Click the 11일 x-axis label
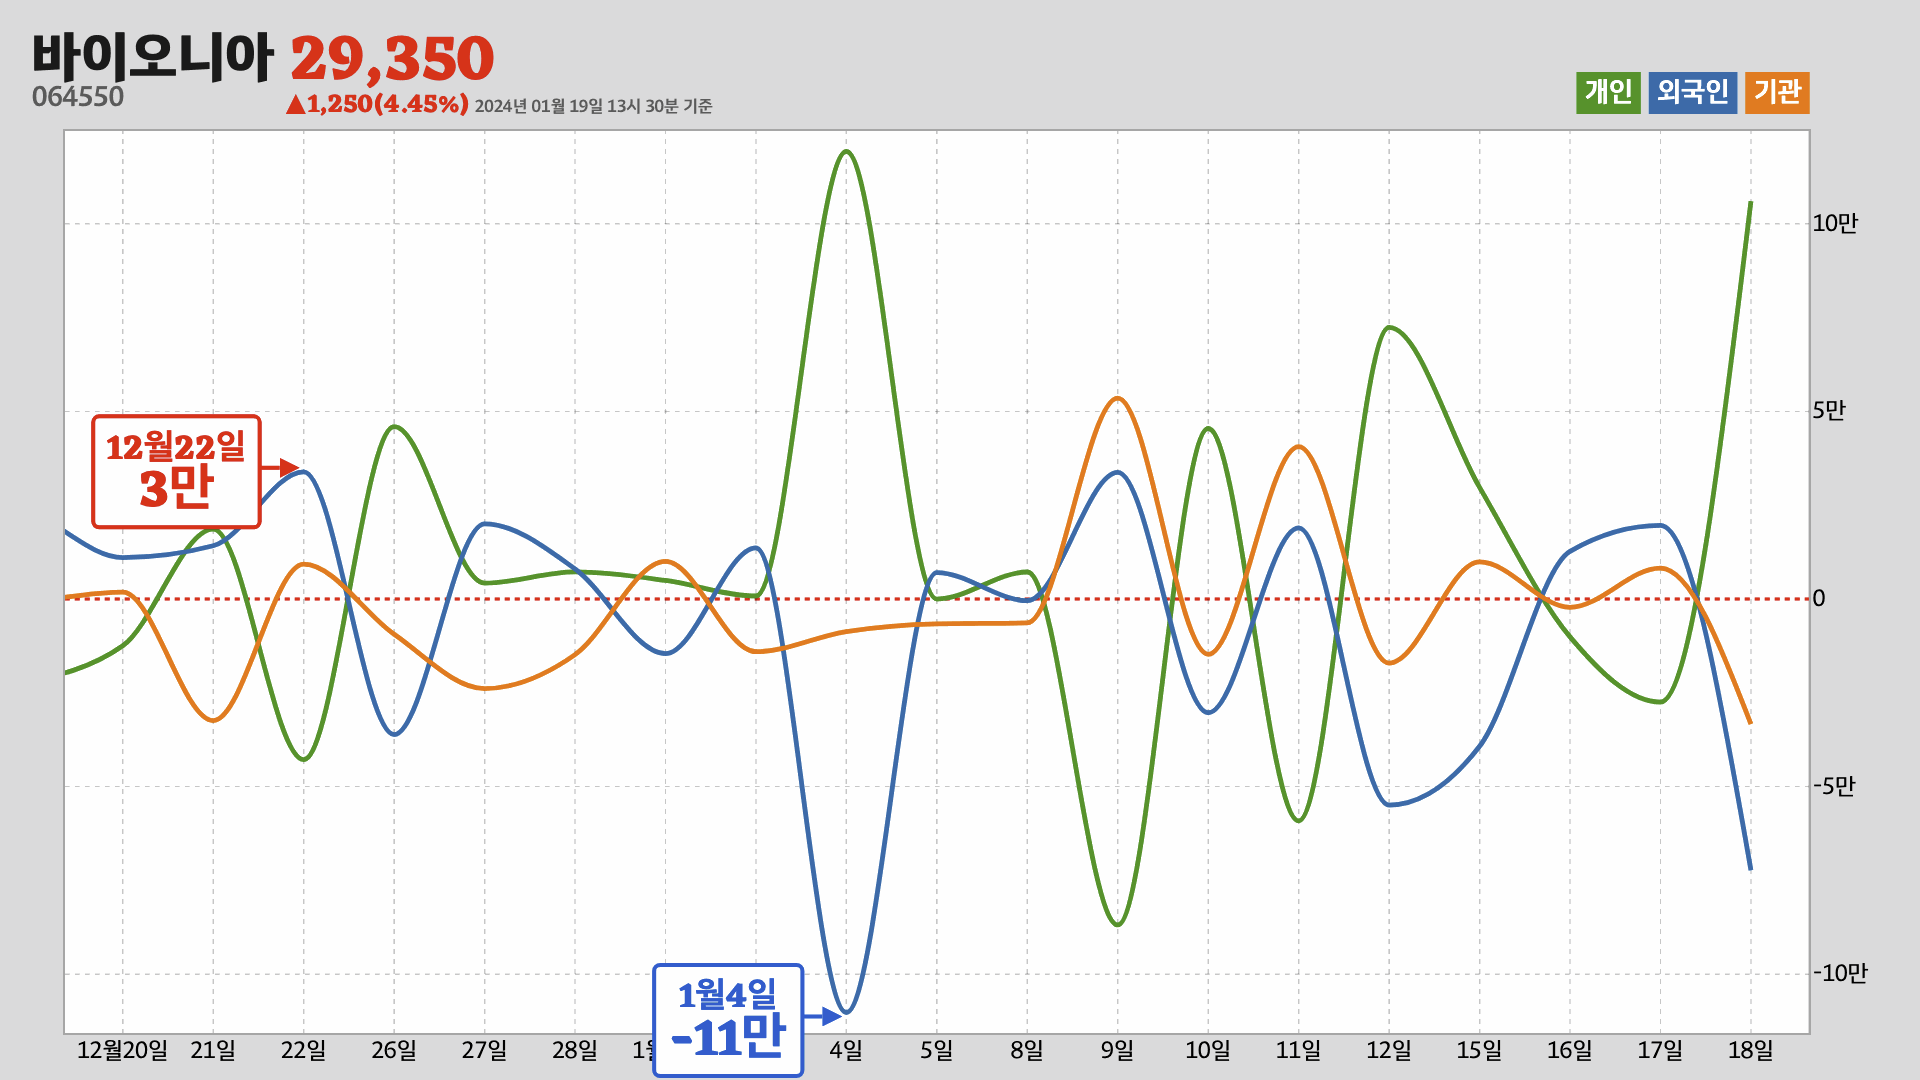 click(x=1298, y=1051)
